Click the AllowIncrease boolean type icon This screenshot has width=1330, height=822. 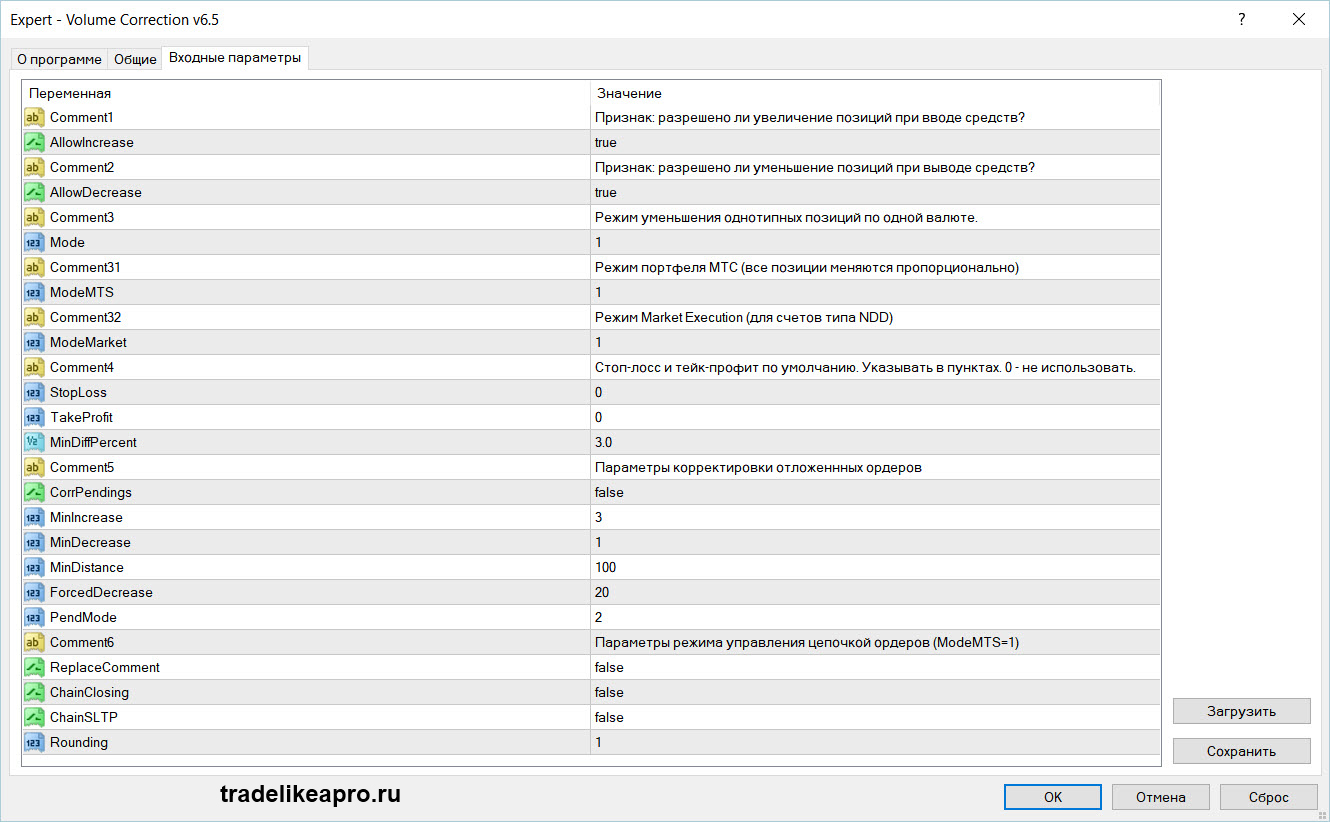(34, 142)
